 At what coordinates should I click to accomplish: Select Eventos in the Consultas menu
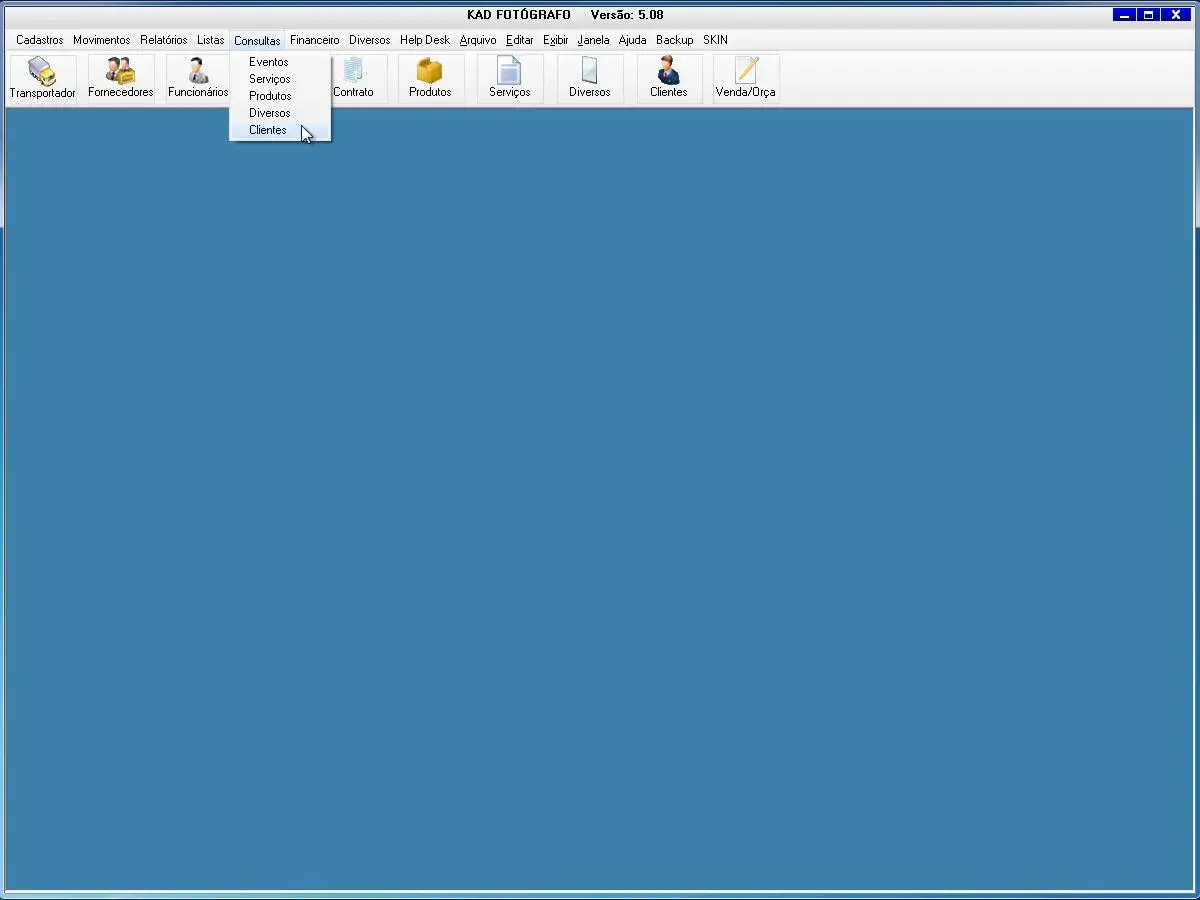click(269, 62)
